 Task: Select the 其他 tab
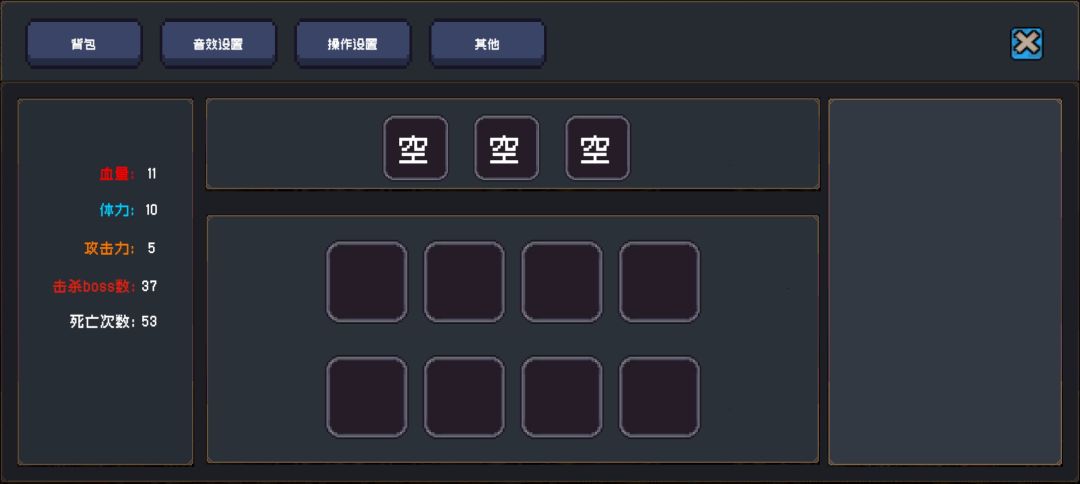point(487,44)
